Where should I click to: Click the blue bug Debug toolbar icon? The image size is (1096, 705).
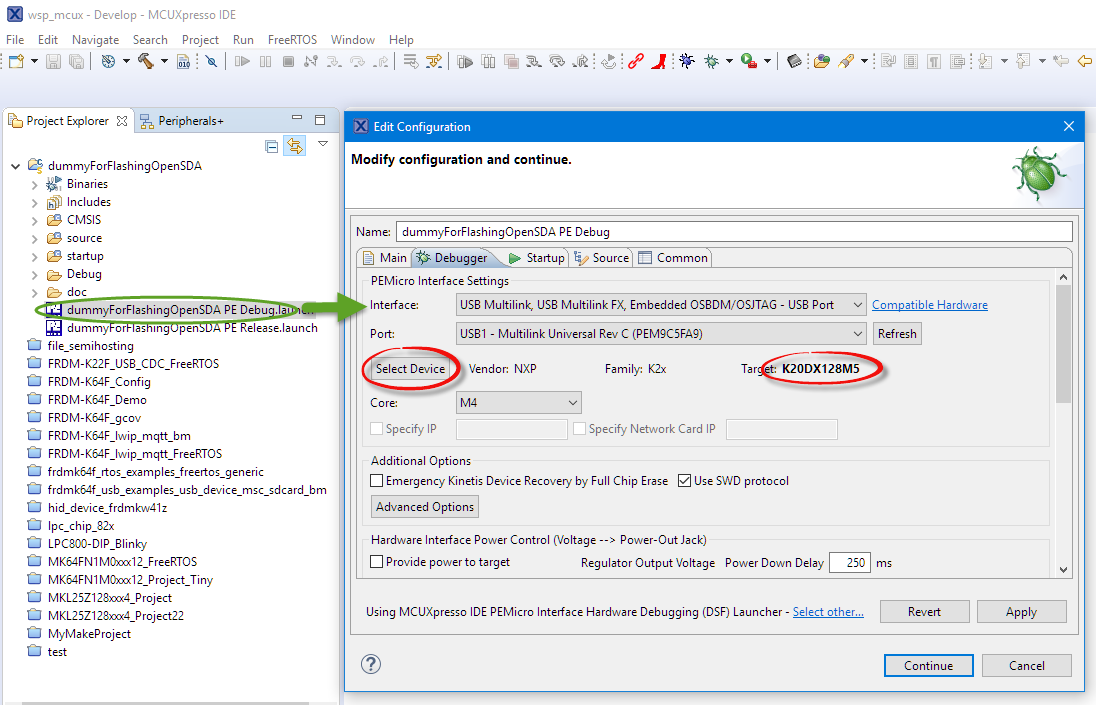[687, 61]
